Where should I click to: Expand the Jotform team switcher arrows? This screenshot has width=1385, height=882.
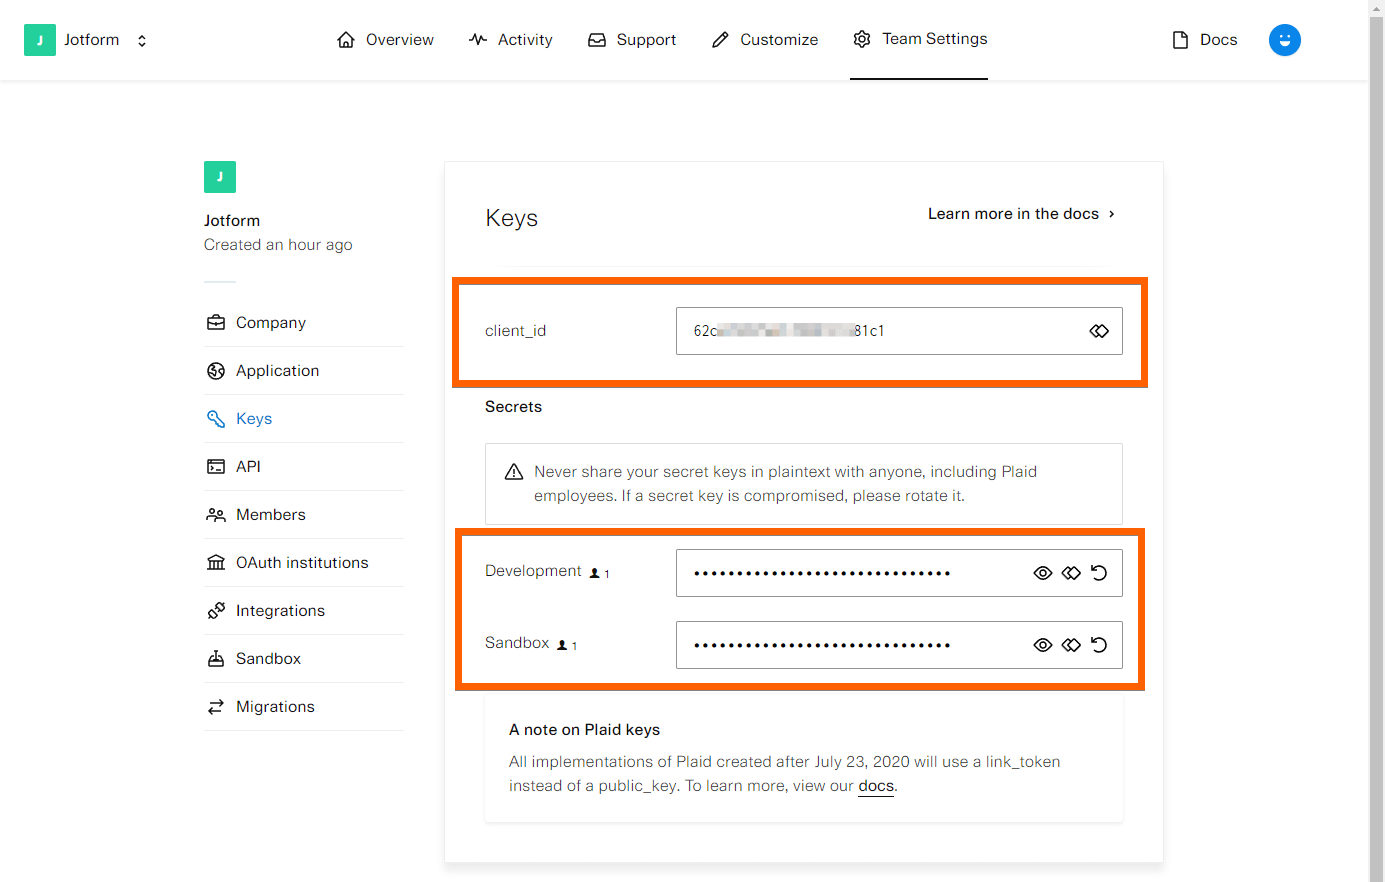point(142,41)
